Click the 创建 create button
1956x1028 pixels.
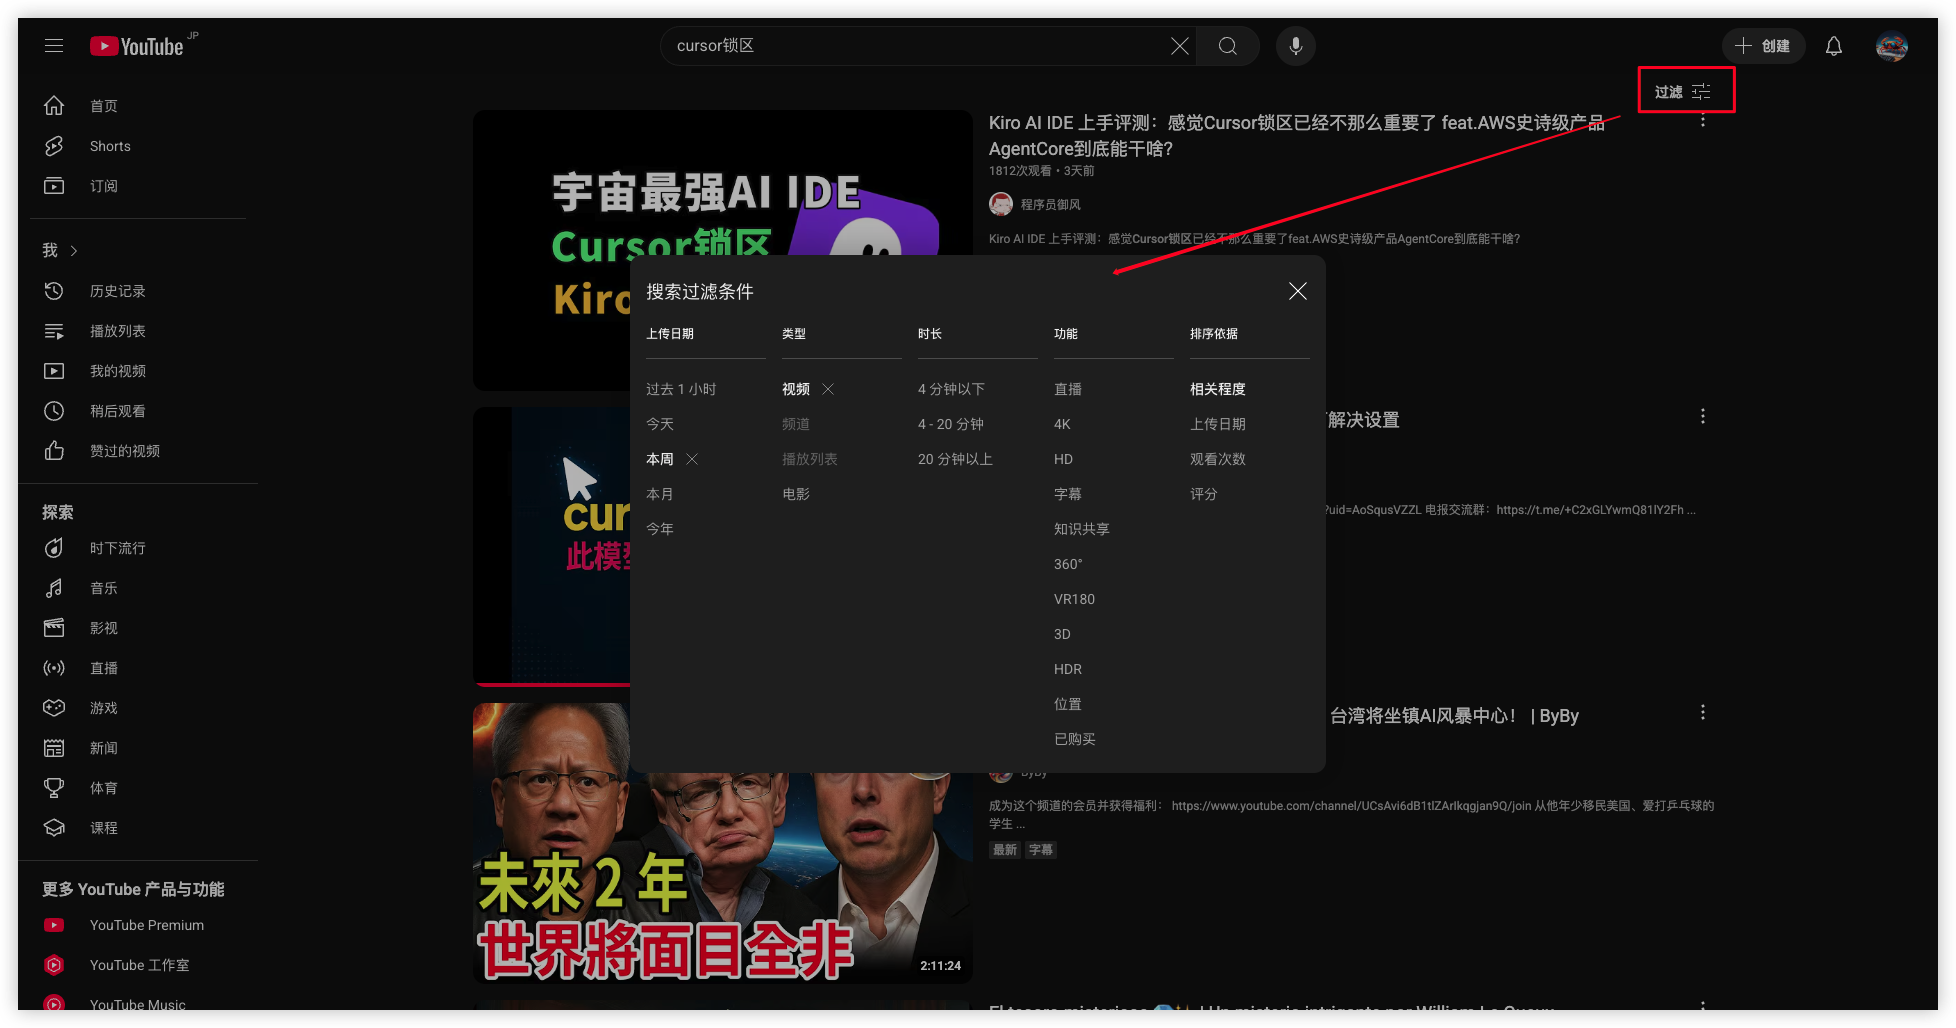point(1763,46)
